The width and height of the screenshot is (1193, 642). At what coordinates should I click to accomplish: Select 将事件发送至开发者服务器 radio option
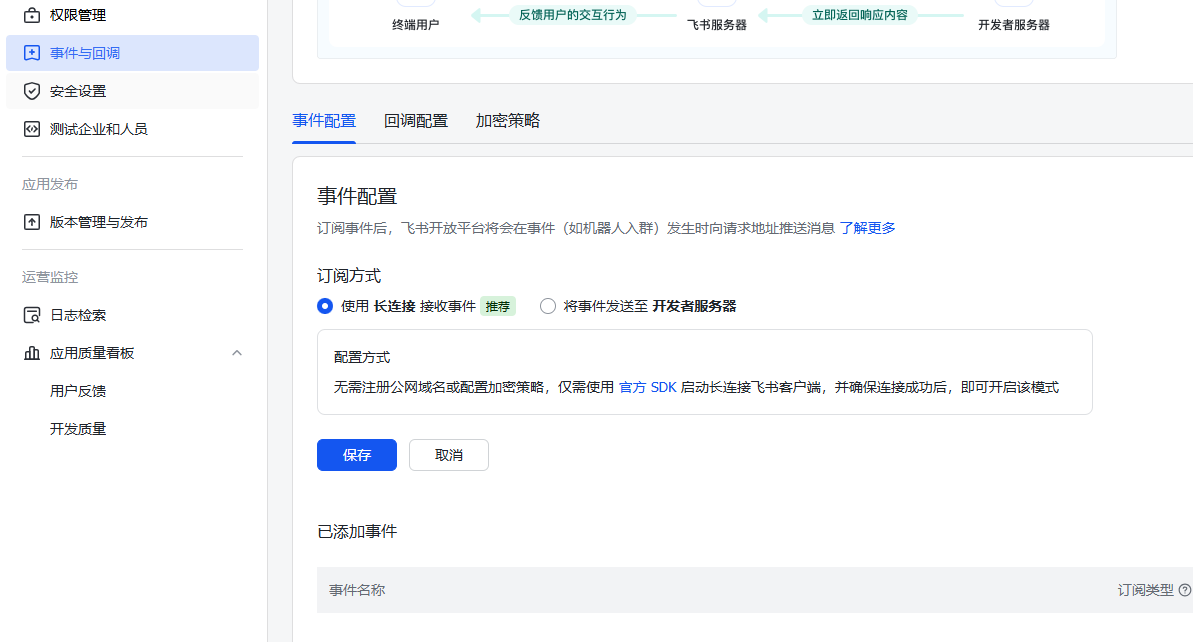548,307
